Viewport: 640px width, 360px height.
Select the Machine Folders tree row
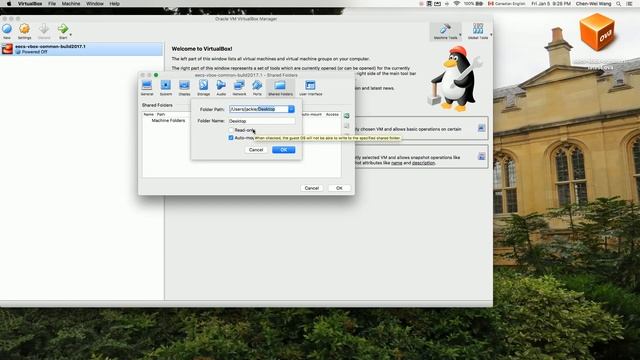[x=168, y=121]
